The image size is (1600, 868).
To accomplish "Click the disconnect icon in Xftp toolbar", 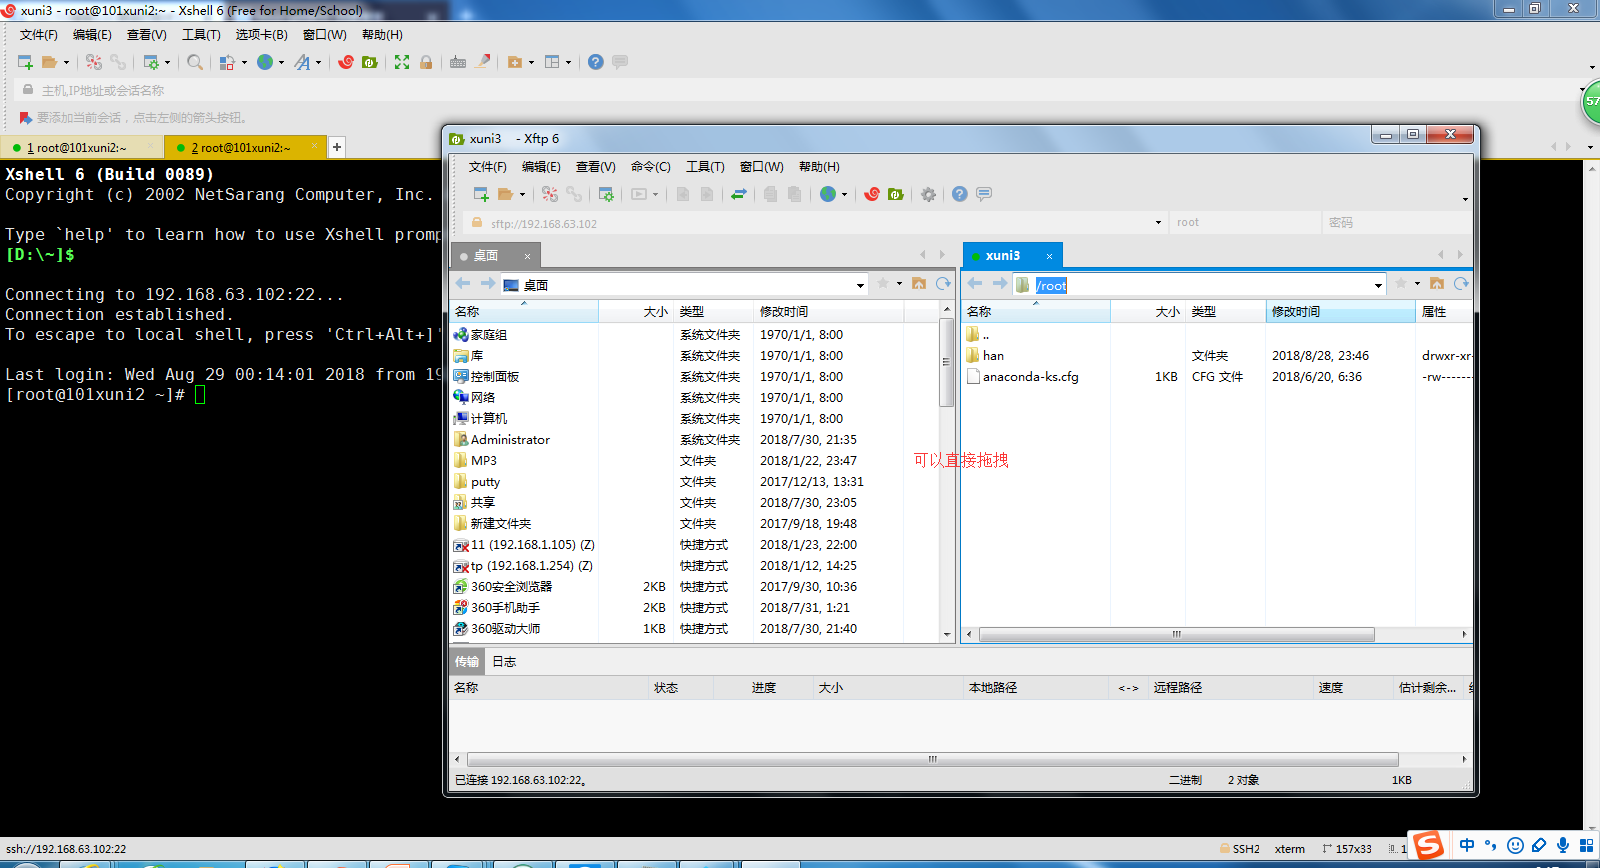I will click(550, 194).
